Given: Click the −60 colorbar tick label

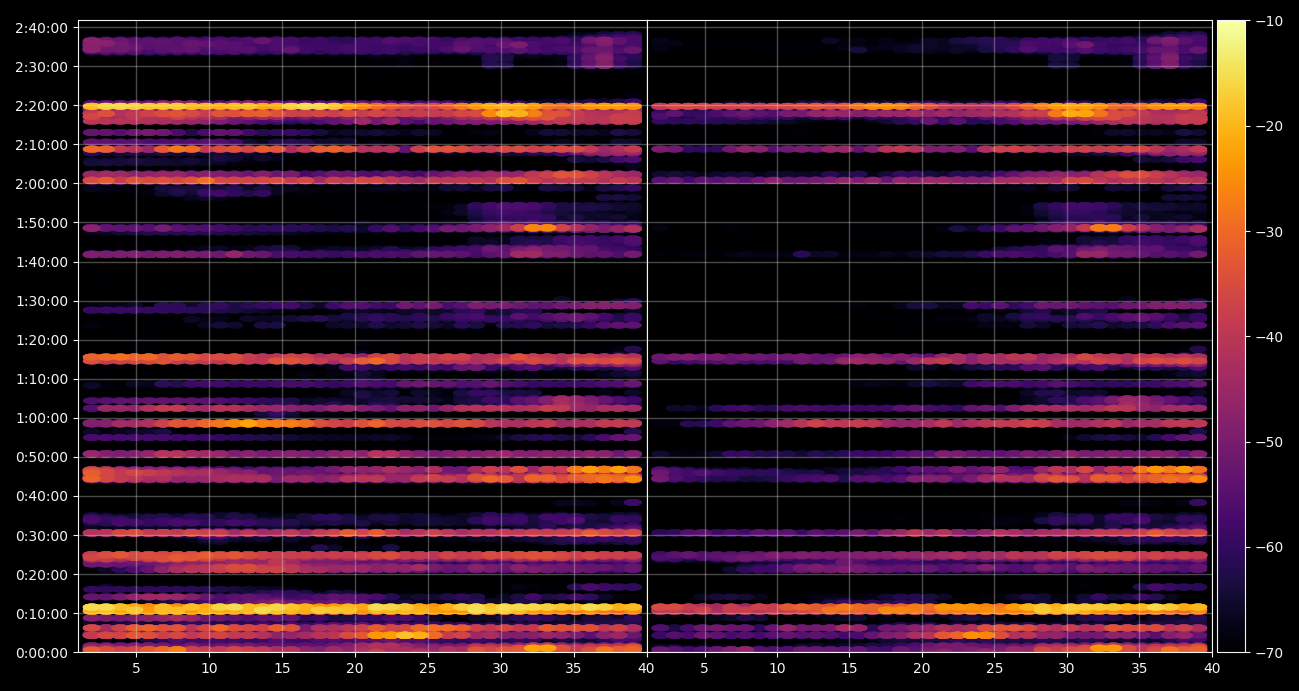Looking at the screenshot, I should coord(1269,547).
